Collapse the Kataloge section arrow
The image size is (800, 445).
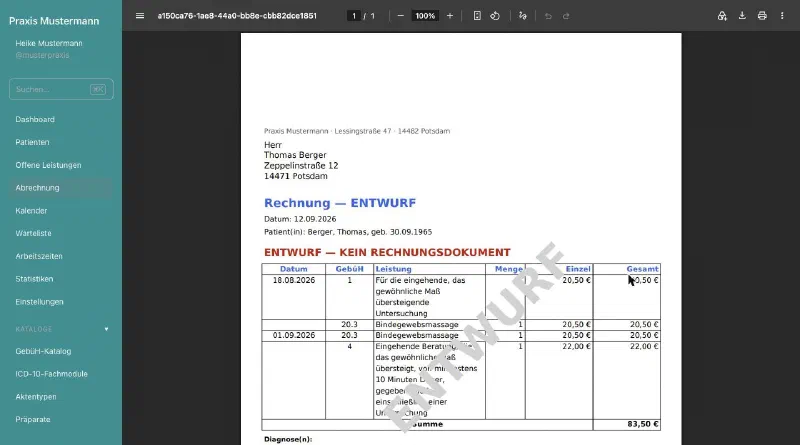106,329
